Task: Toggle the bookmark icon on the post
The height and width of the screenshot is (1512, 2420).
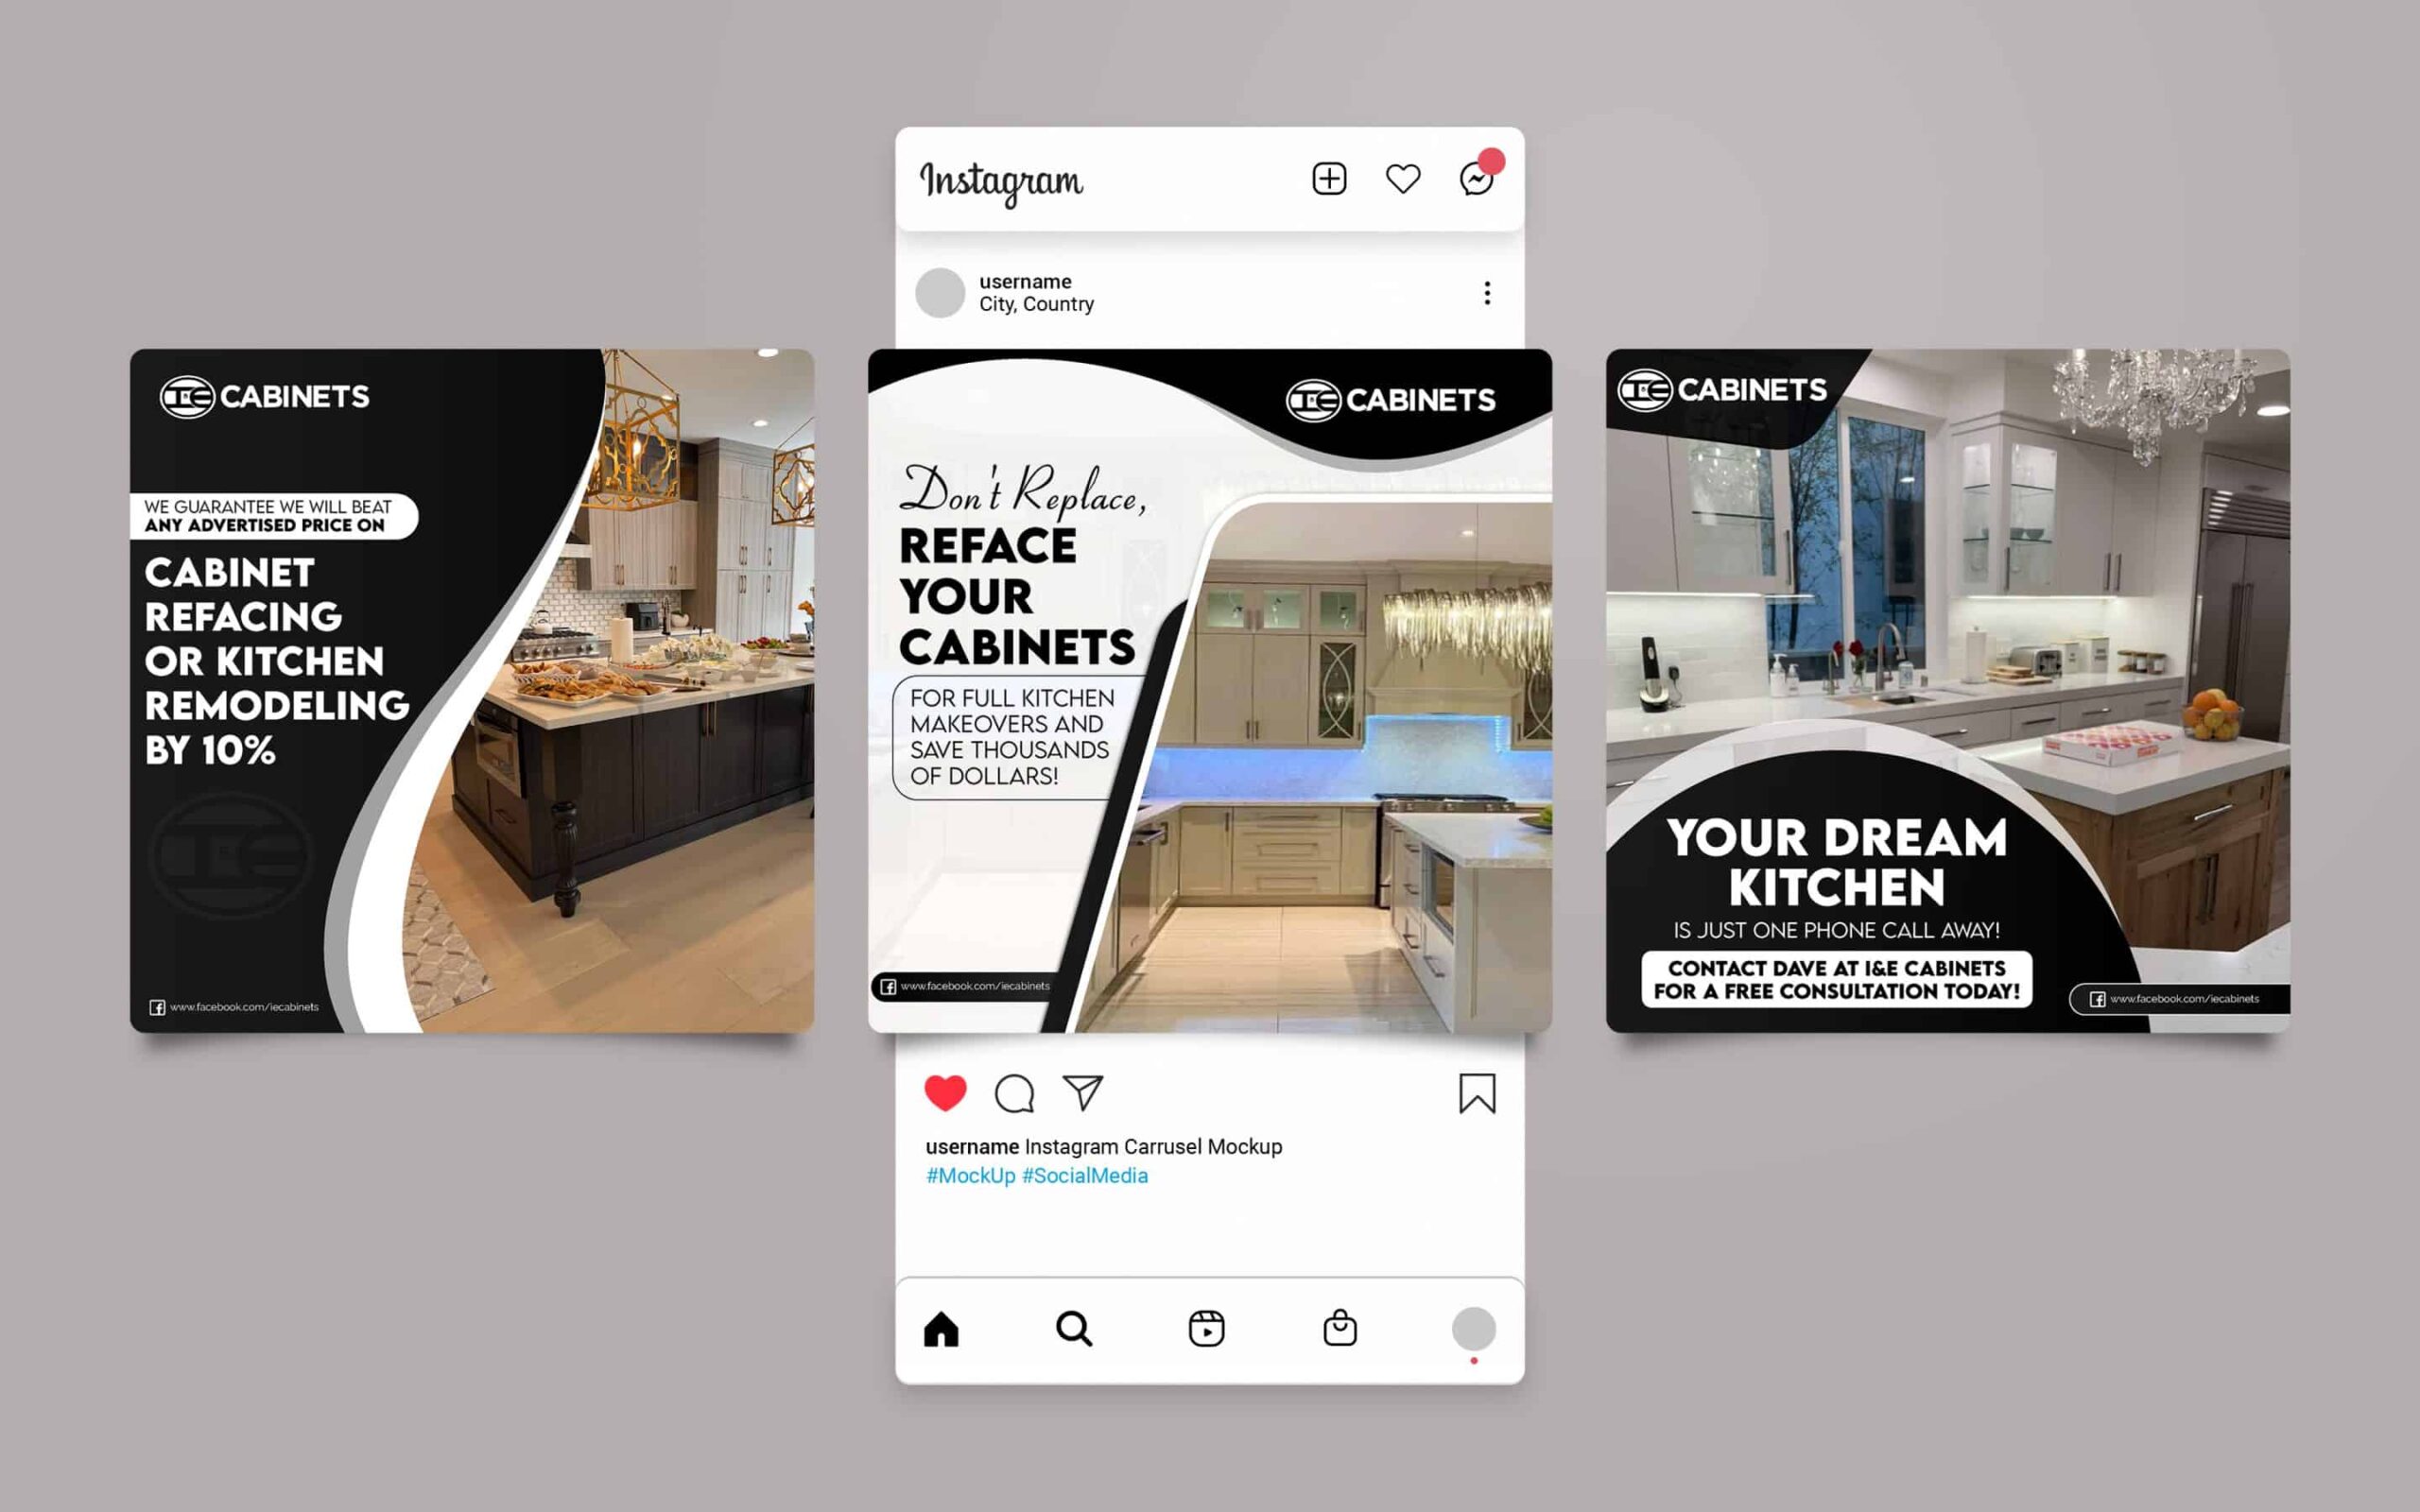Action: pos(1472,1095)
